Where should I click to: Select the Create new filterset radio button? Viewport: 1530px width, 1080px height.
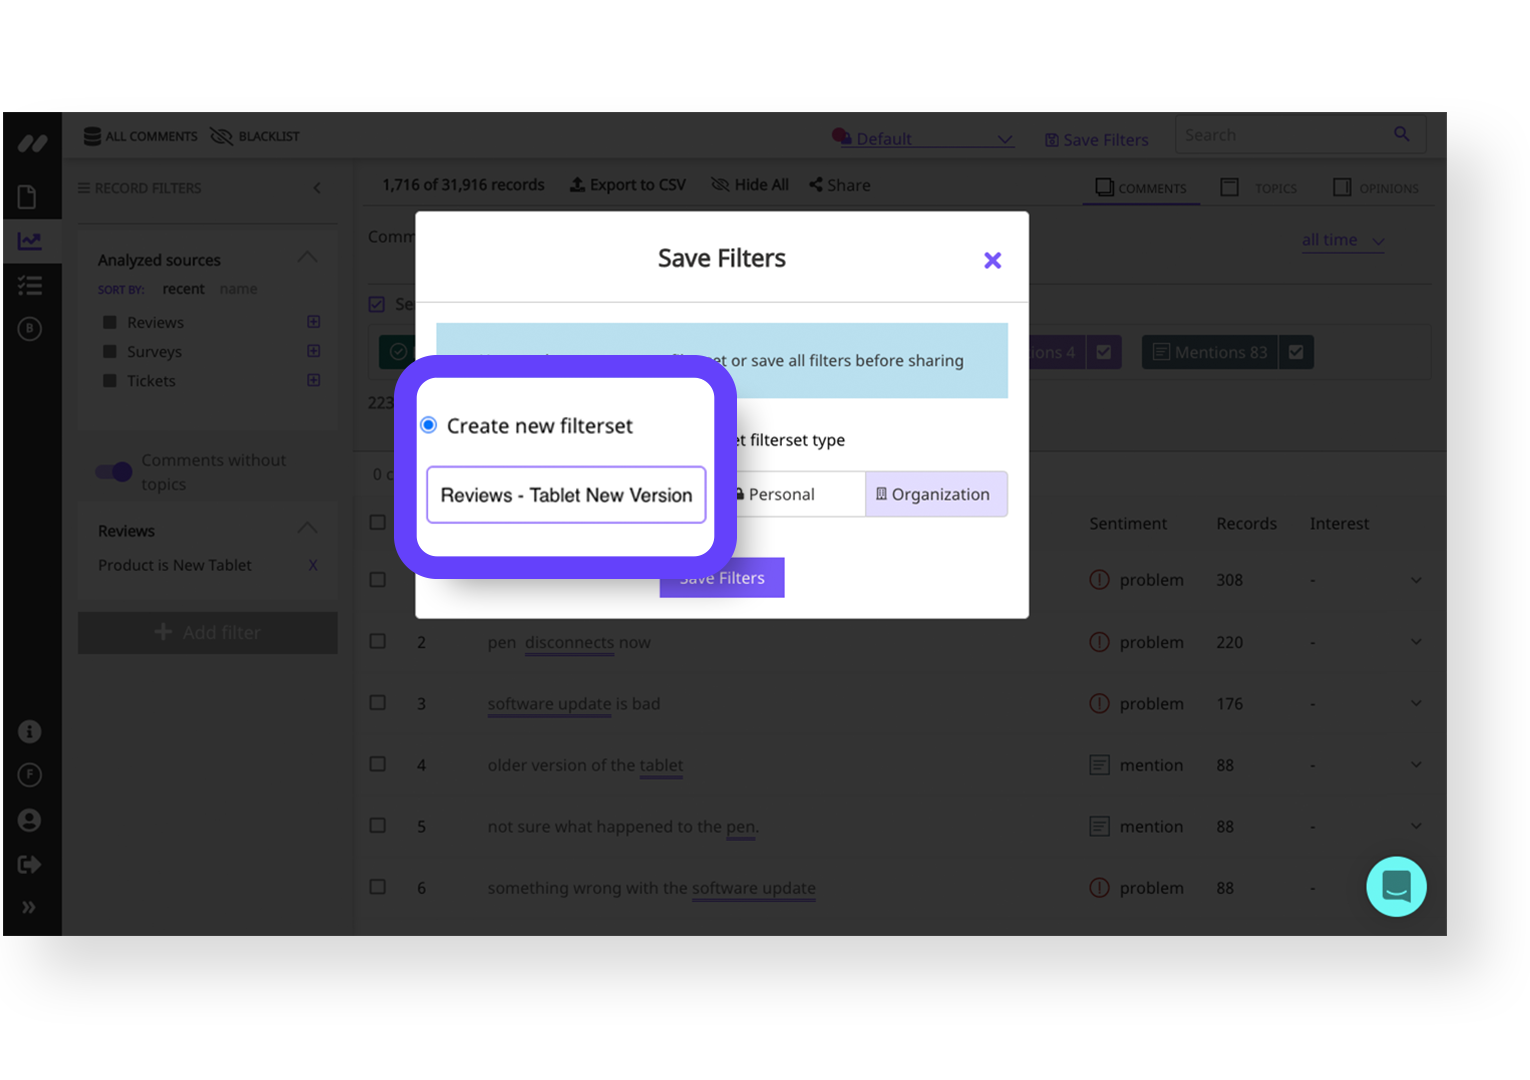(x=429, y=425)
